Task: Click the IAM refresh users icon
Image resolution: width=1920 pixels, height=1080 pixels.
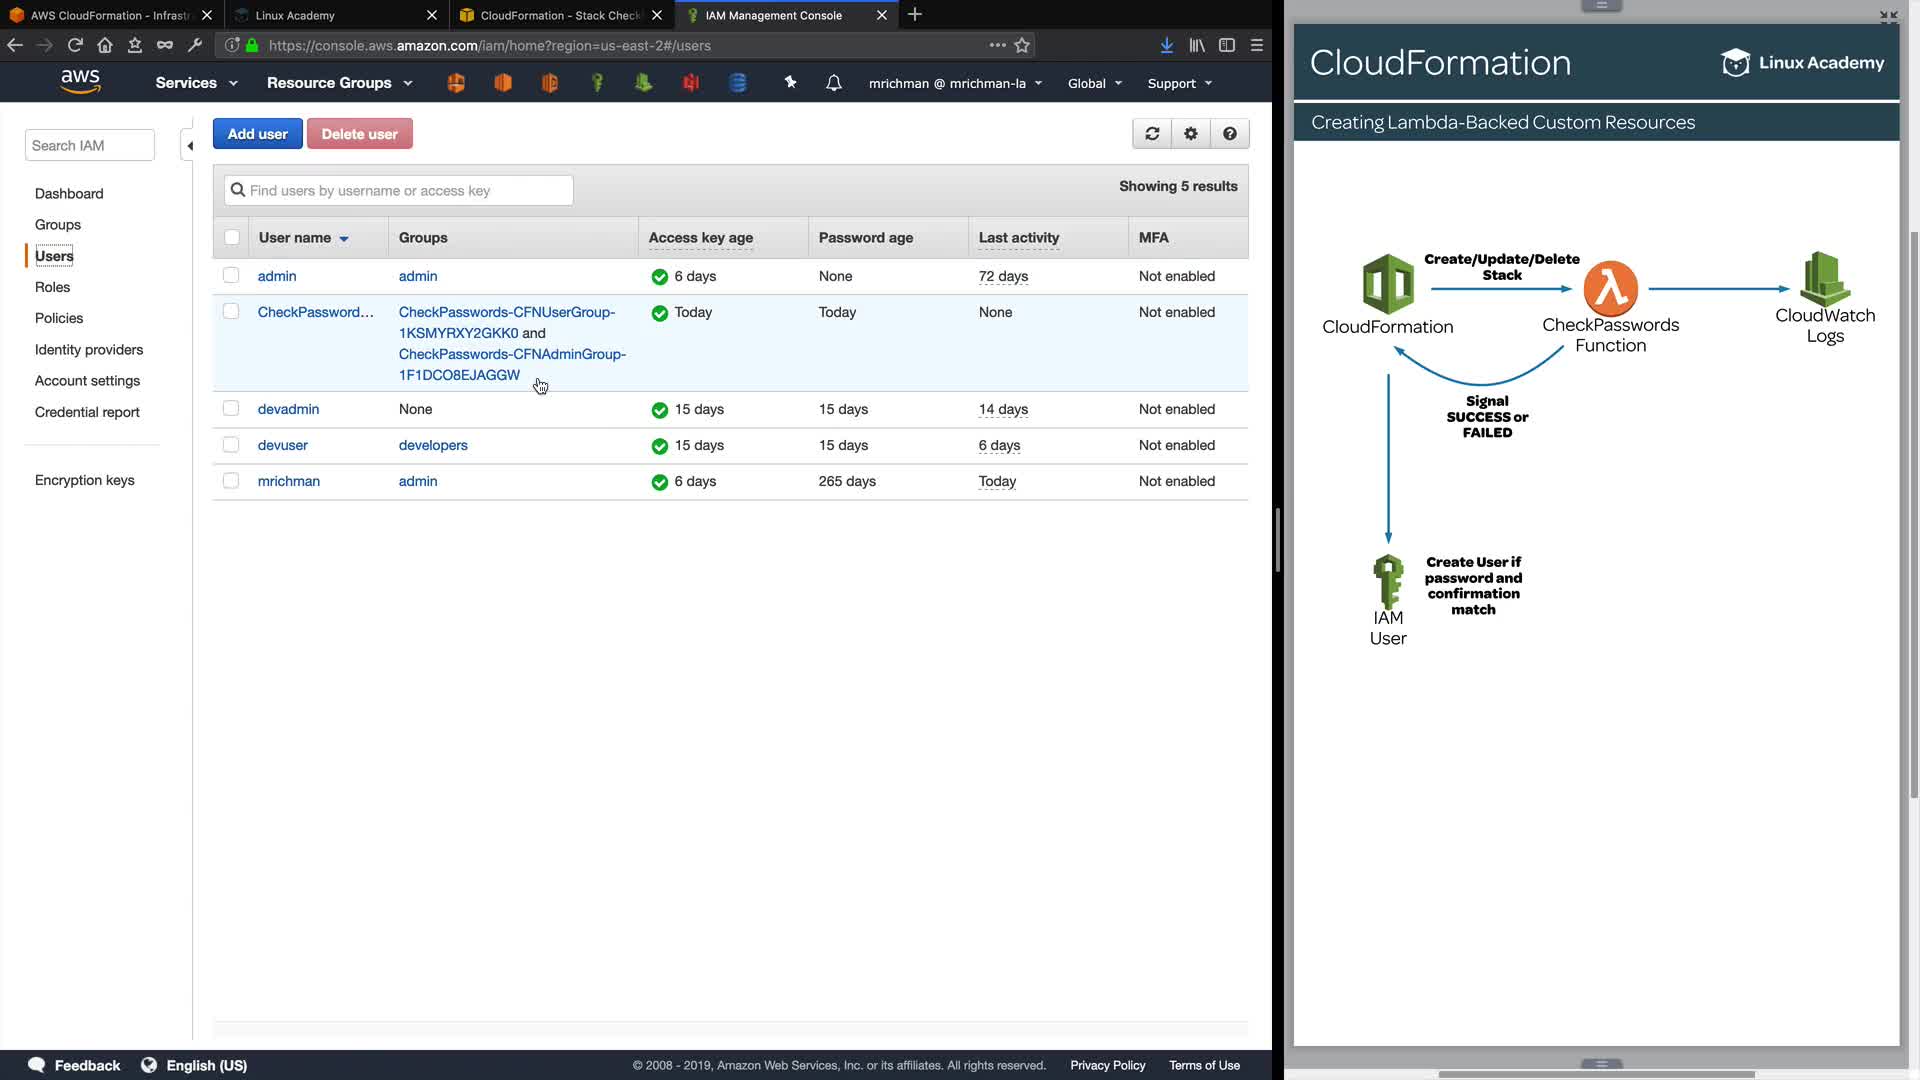Action: tap(1152, 134)
